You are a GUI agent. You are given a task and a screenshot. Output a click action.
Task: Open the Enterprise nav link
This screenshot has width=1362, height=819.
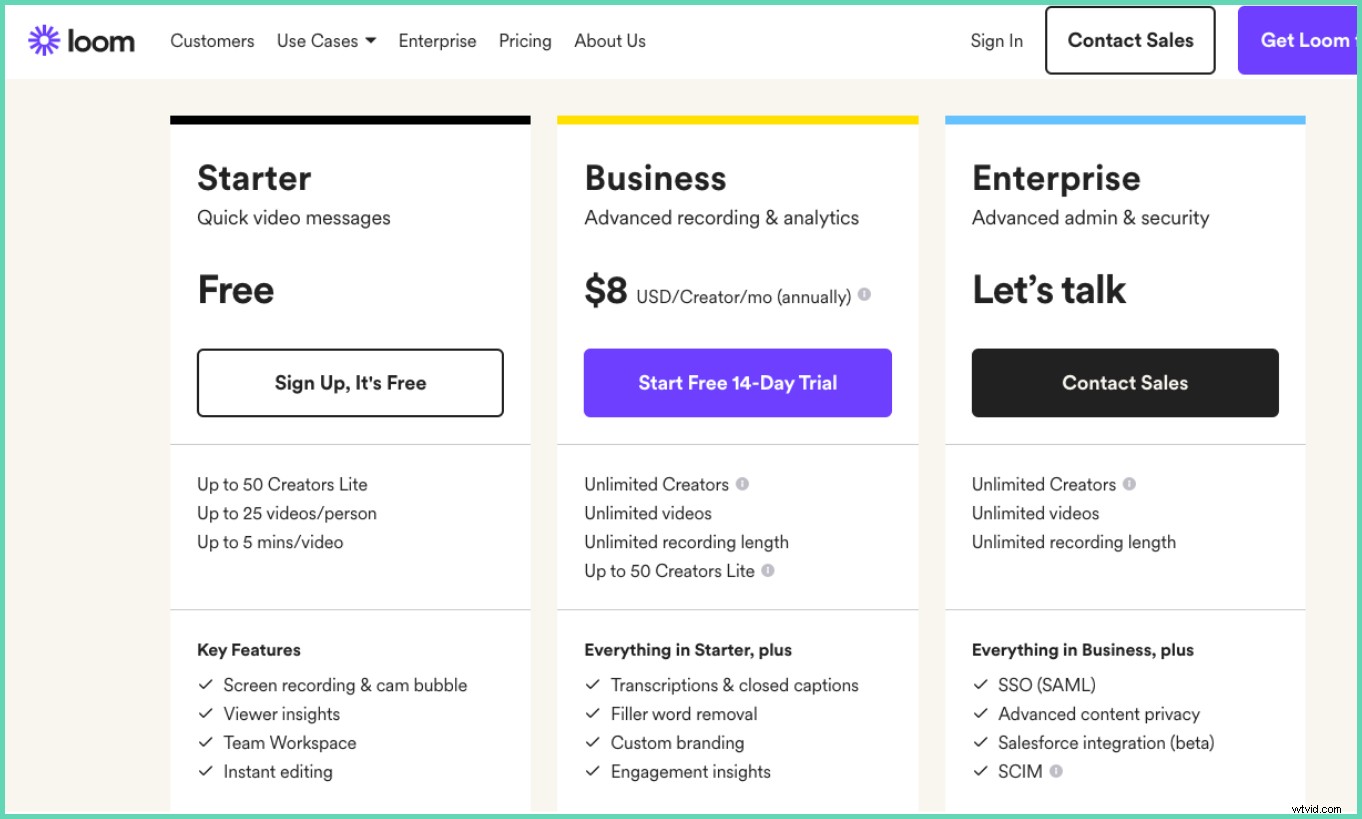(x=437, y=41)
